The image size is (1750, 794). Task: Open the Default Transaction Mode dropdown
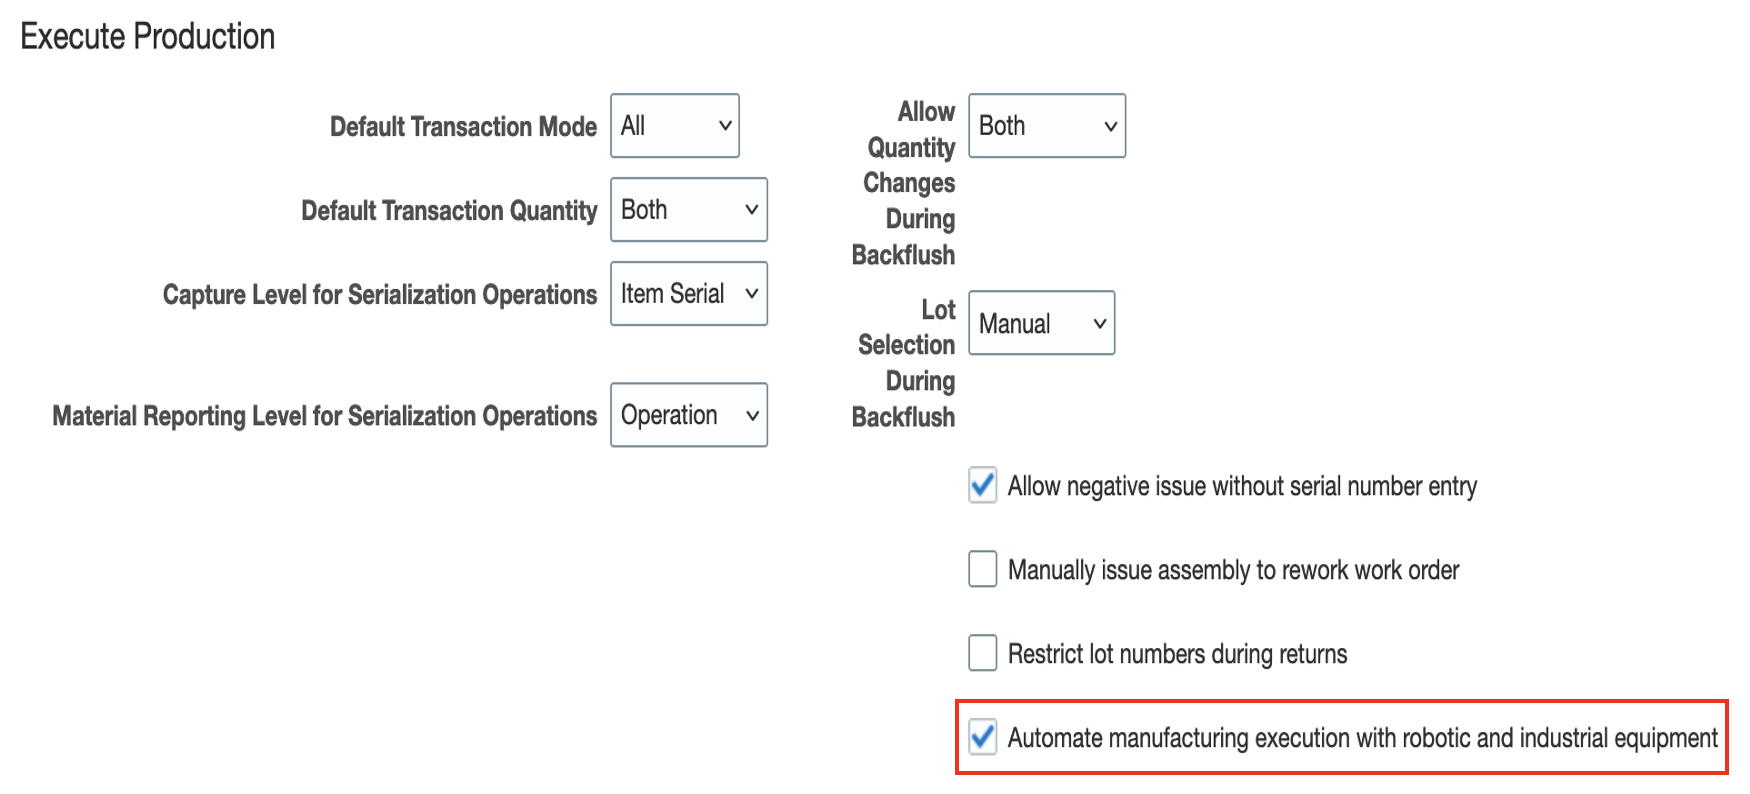(x=675, y=126)
